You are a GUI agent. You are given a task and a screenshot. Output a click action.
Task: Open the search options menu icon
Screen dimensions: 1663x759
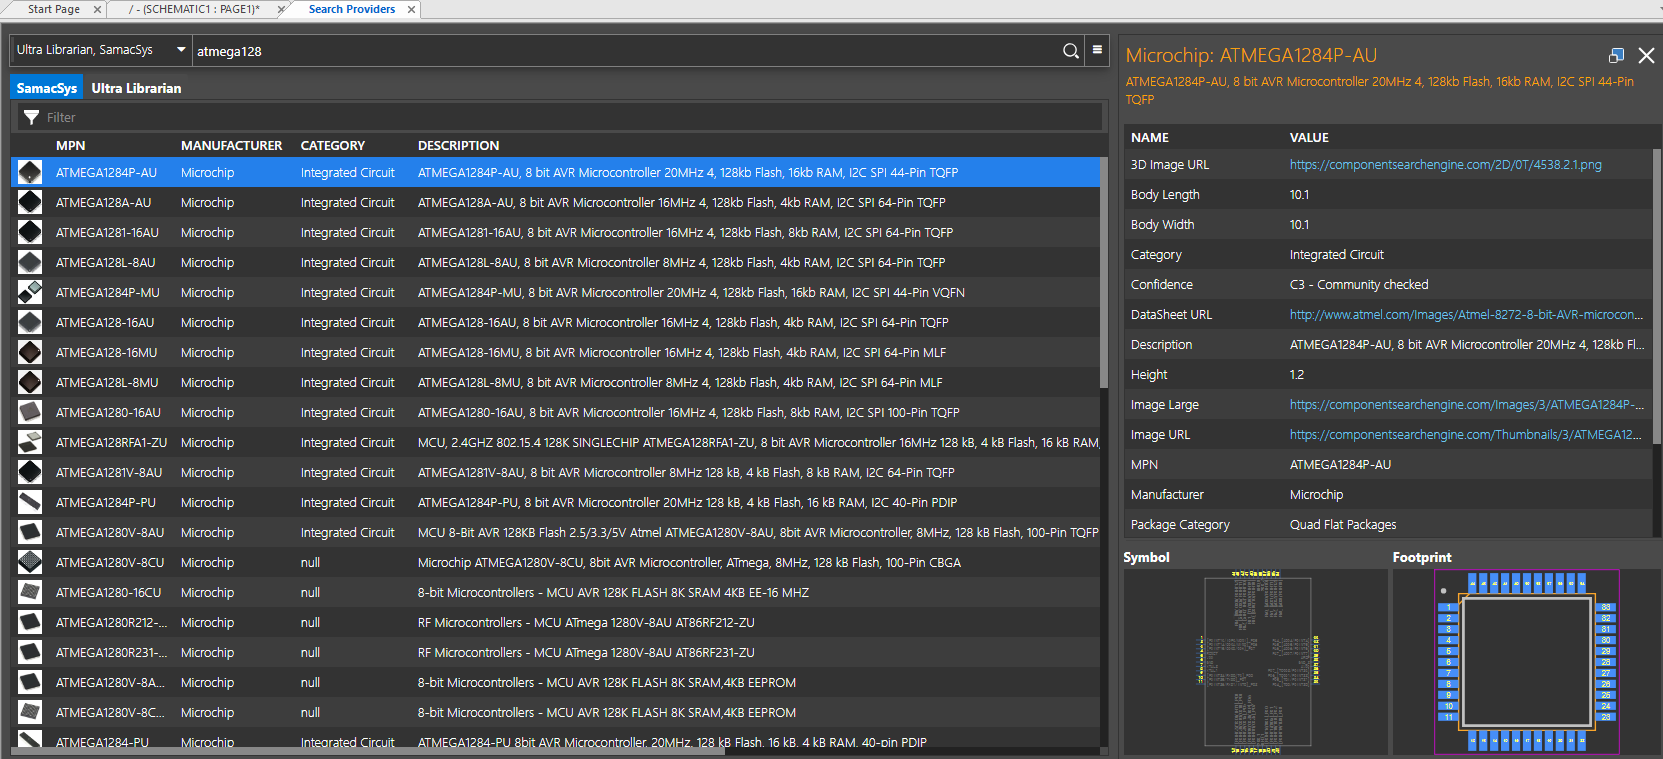(x=1097, y=50)
